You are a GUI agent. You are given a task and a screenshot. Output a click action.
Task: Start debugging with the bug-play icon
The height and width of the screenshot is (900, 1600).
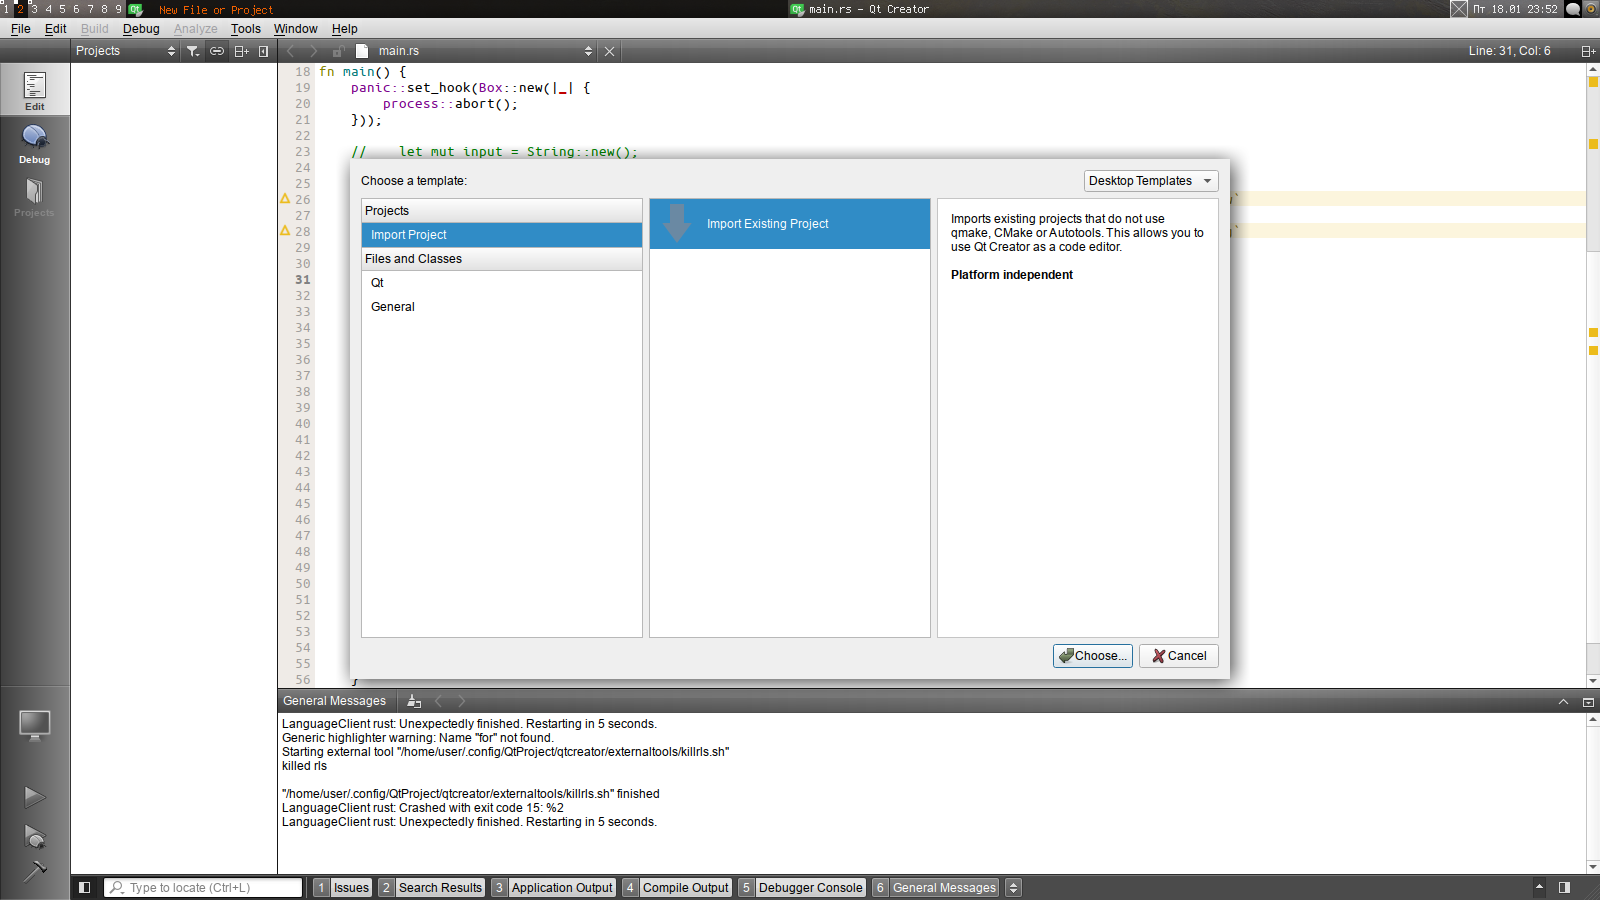35,836
